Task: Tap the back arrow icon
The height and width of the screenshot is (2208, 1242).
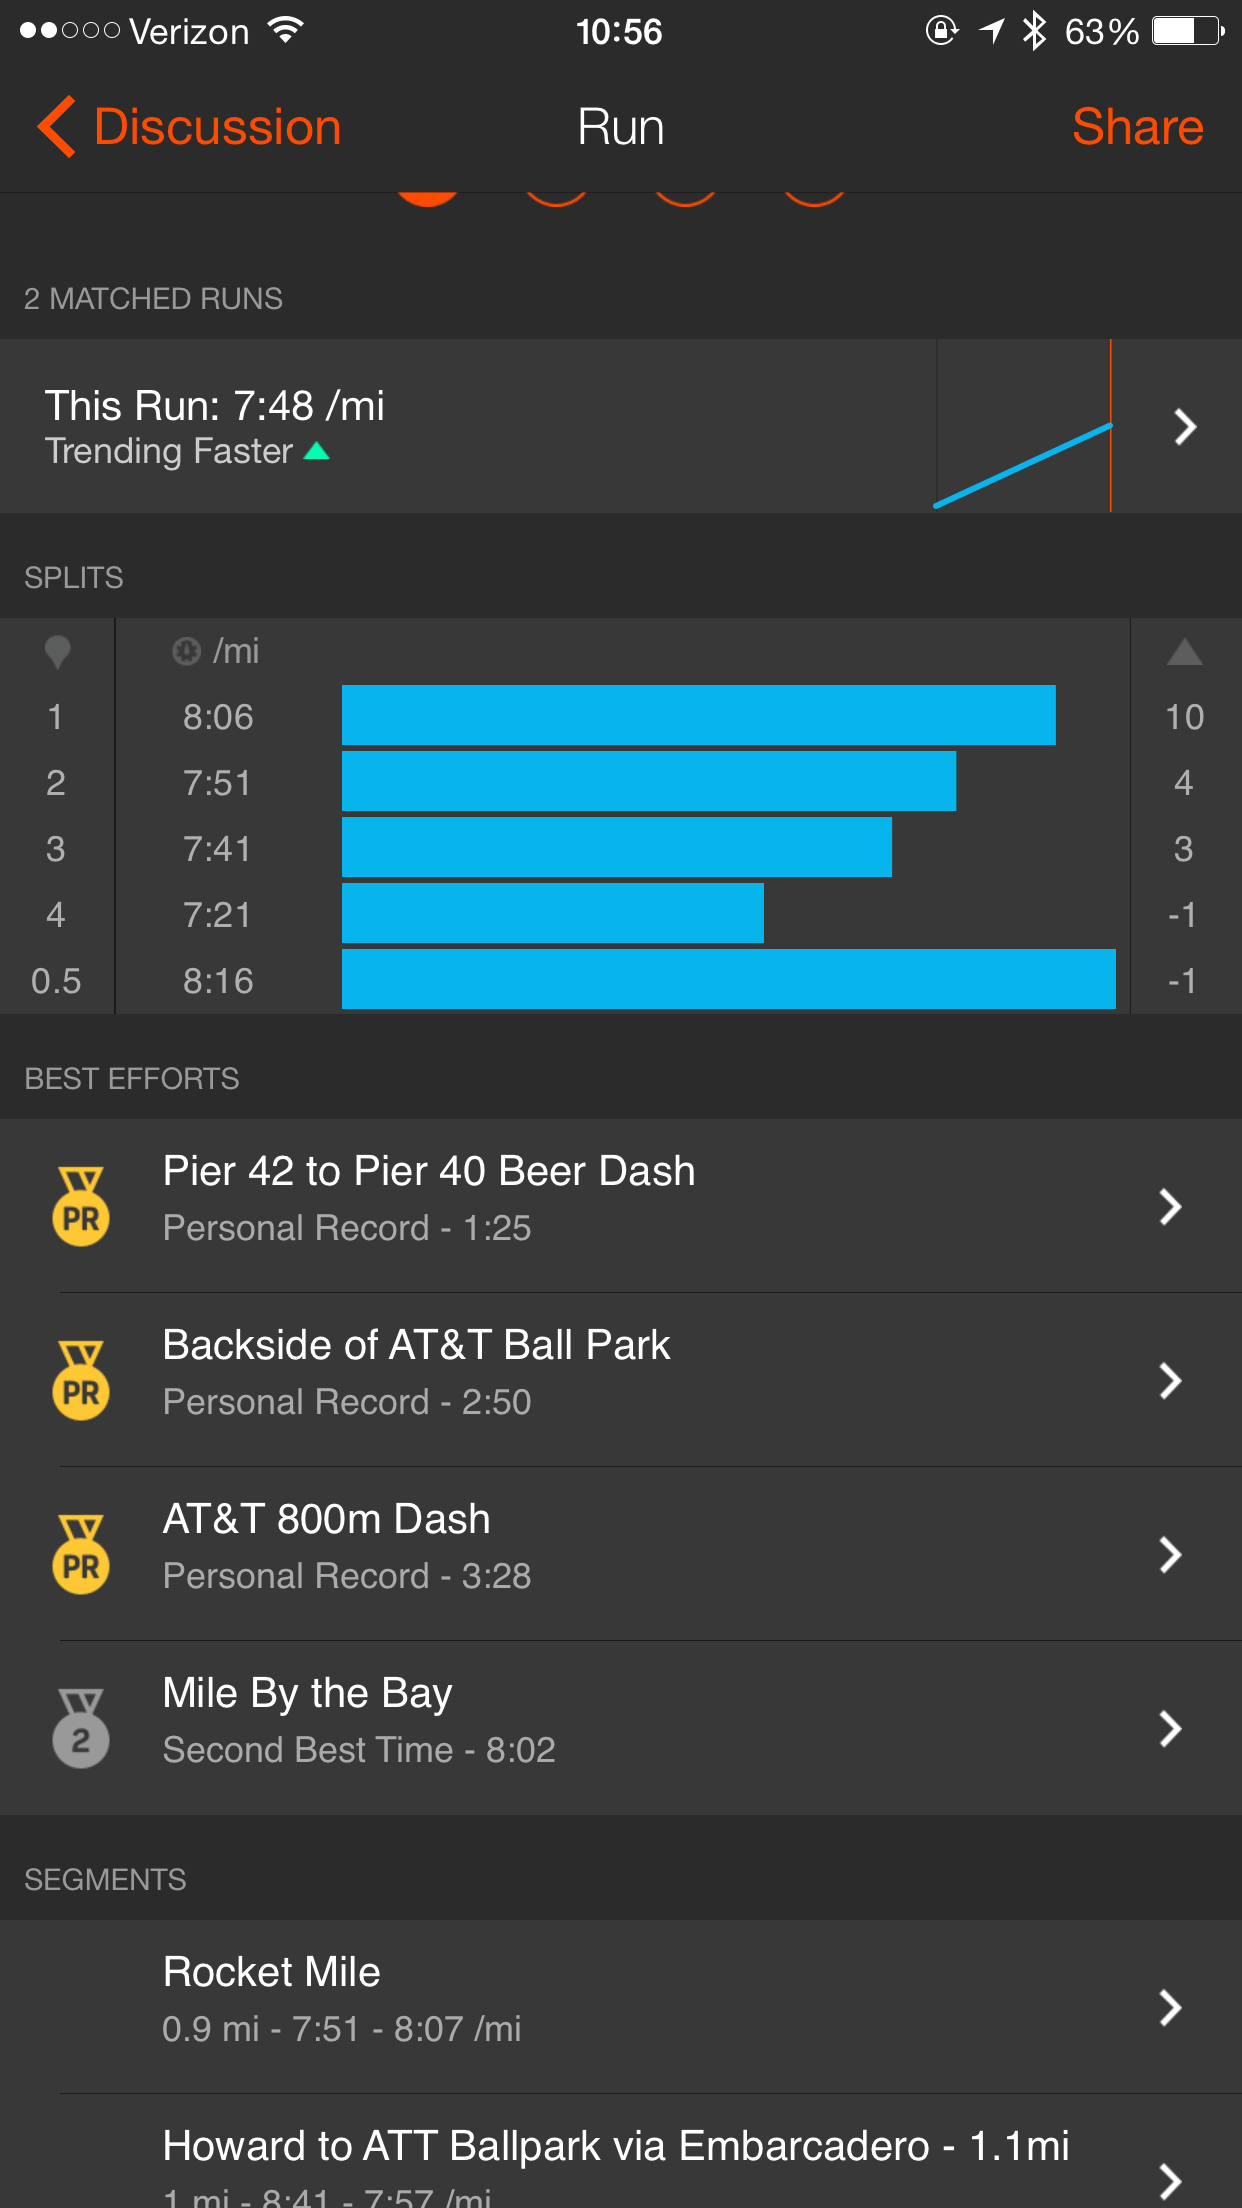Action: 57,127
